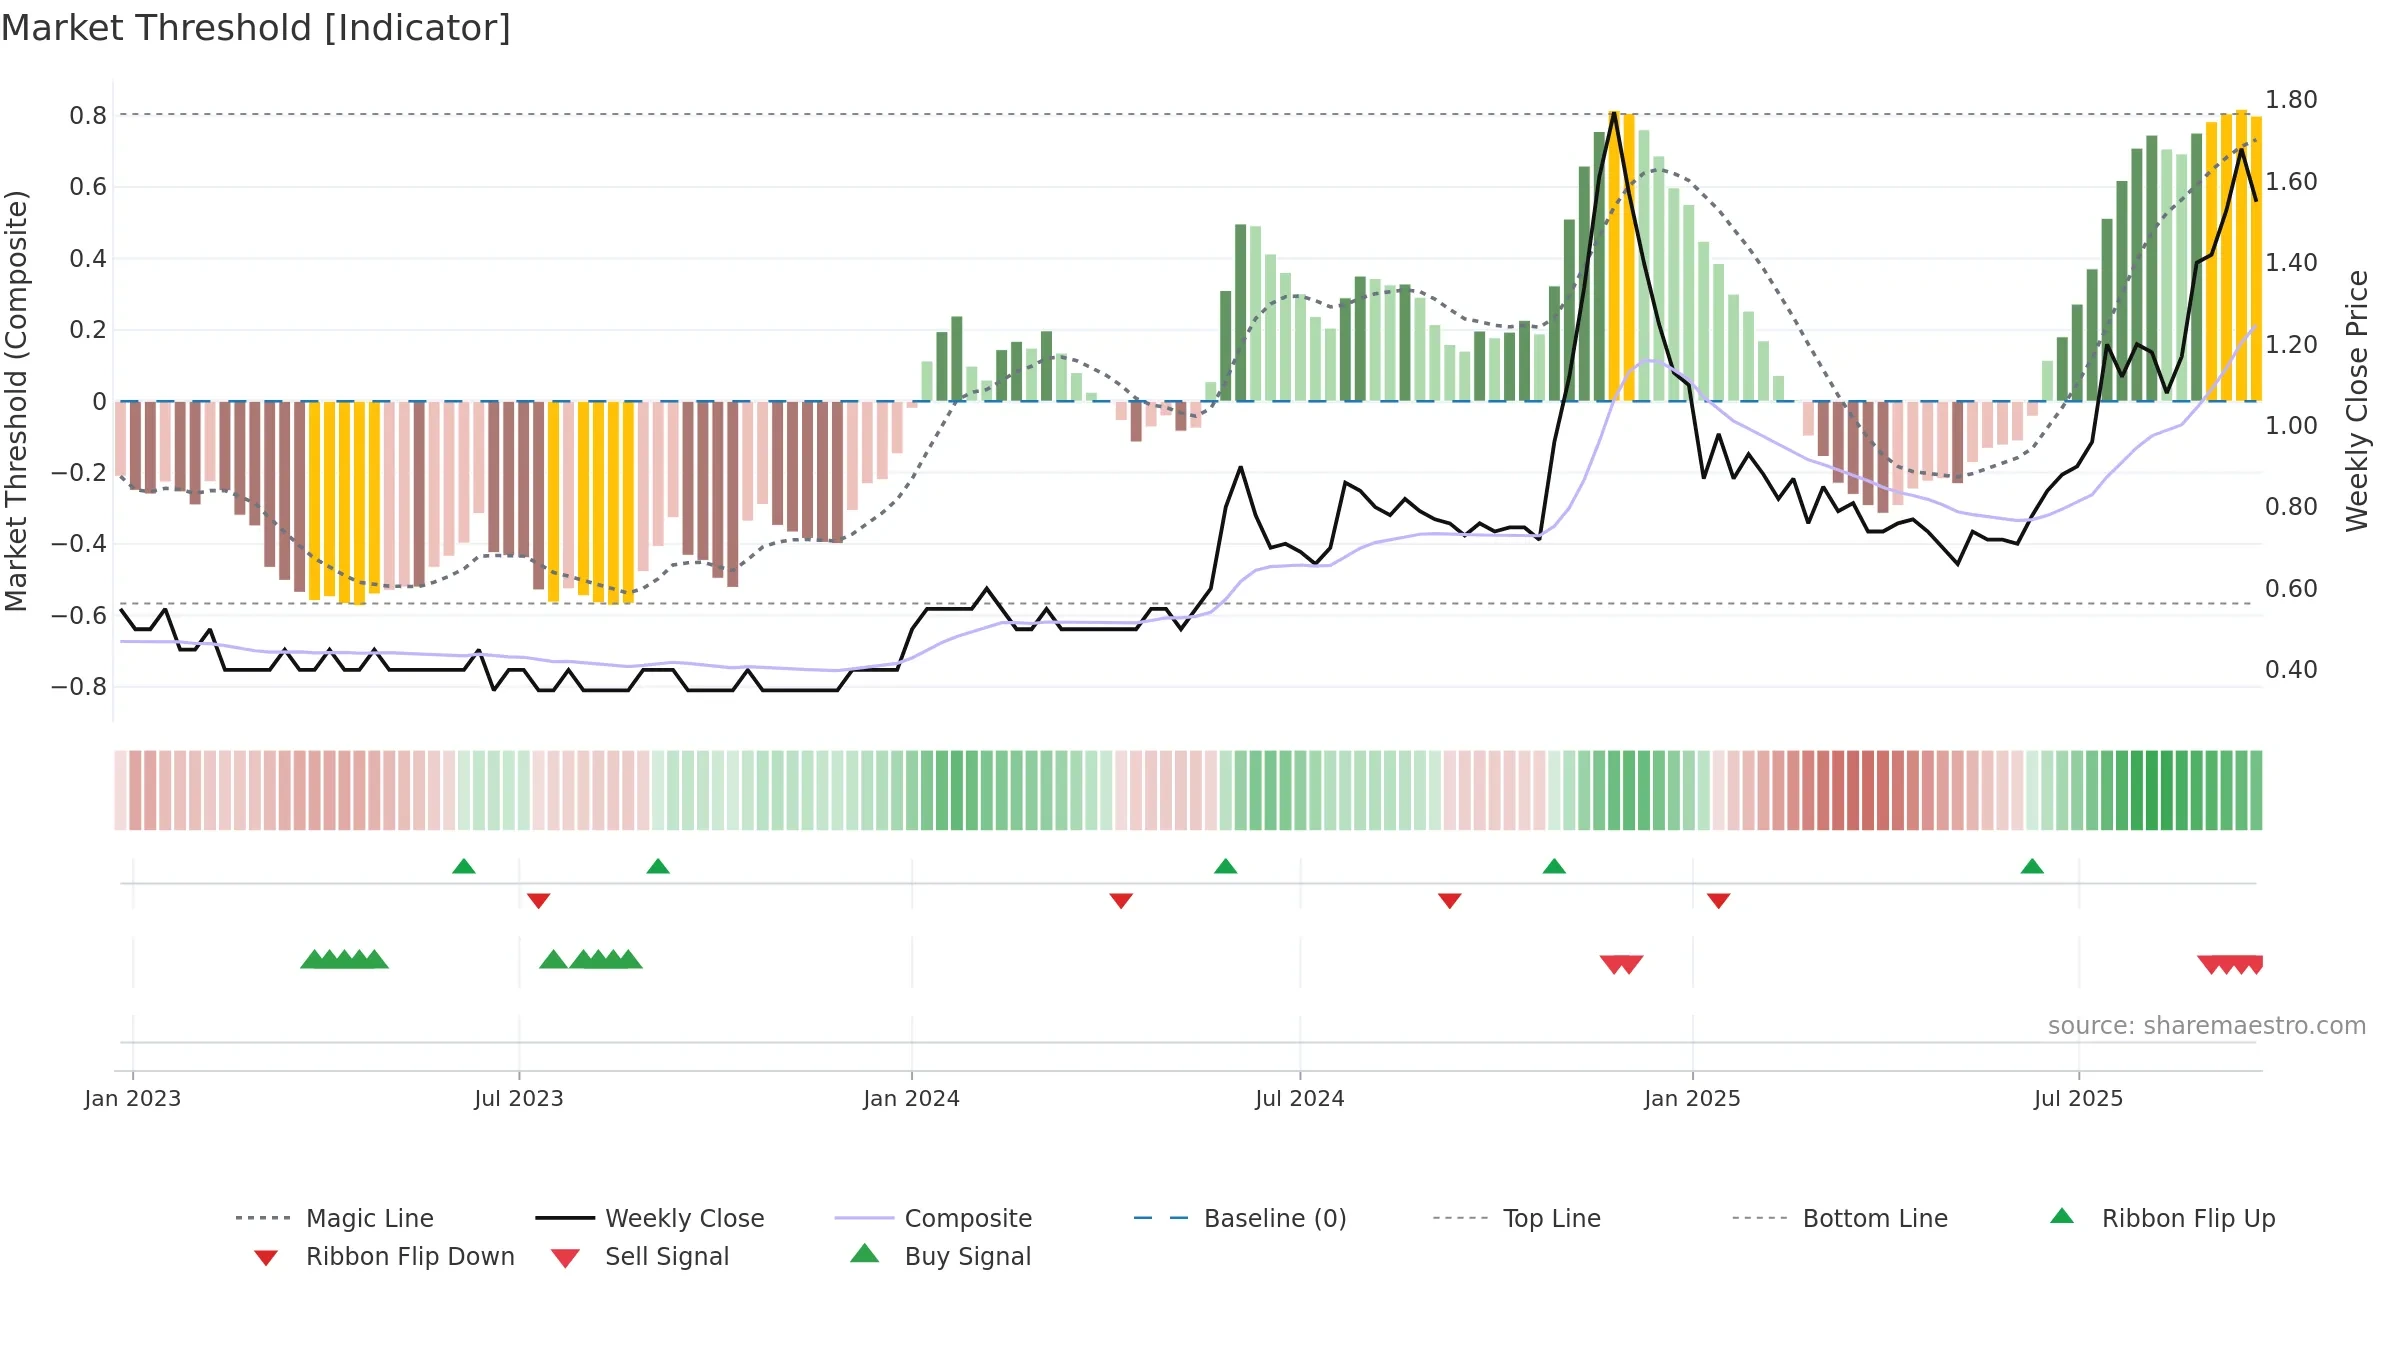Click the 0.40 right axis value
The height and width of the screenshot is (1350, 2400).
[2291, 670]
